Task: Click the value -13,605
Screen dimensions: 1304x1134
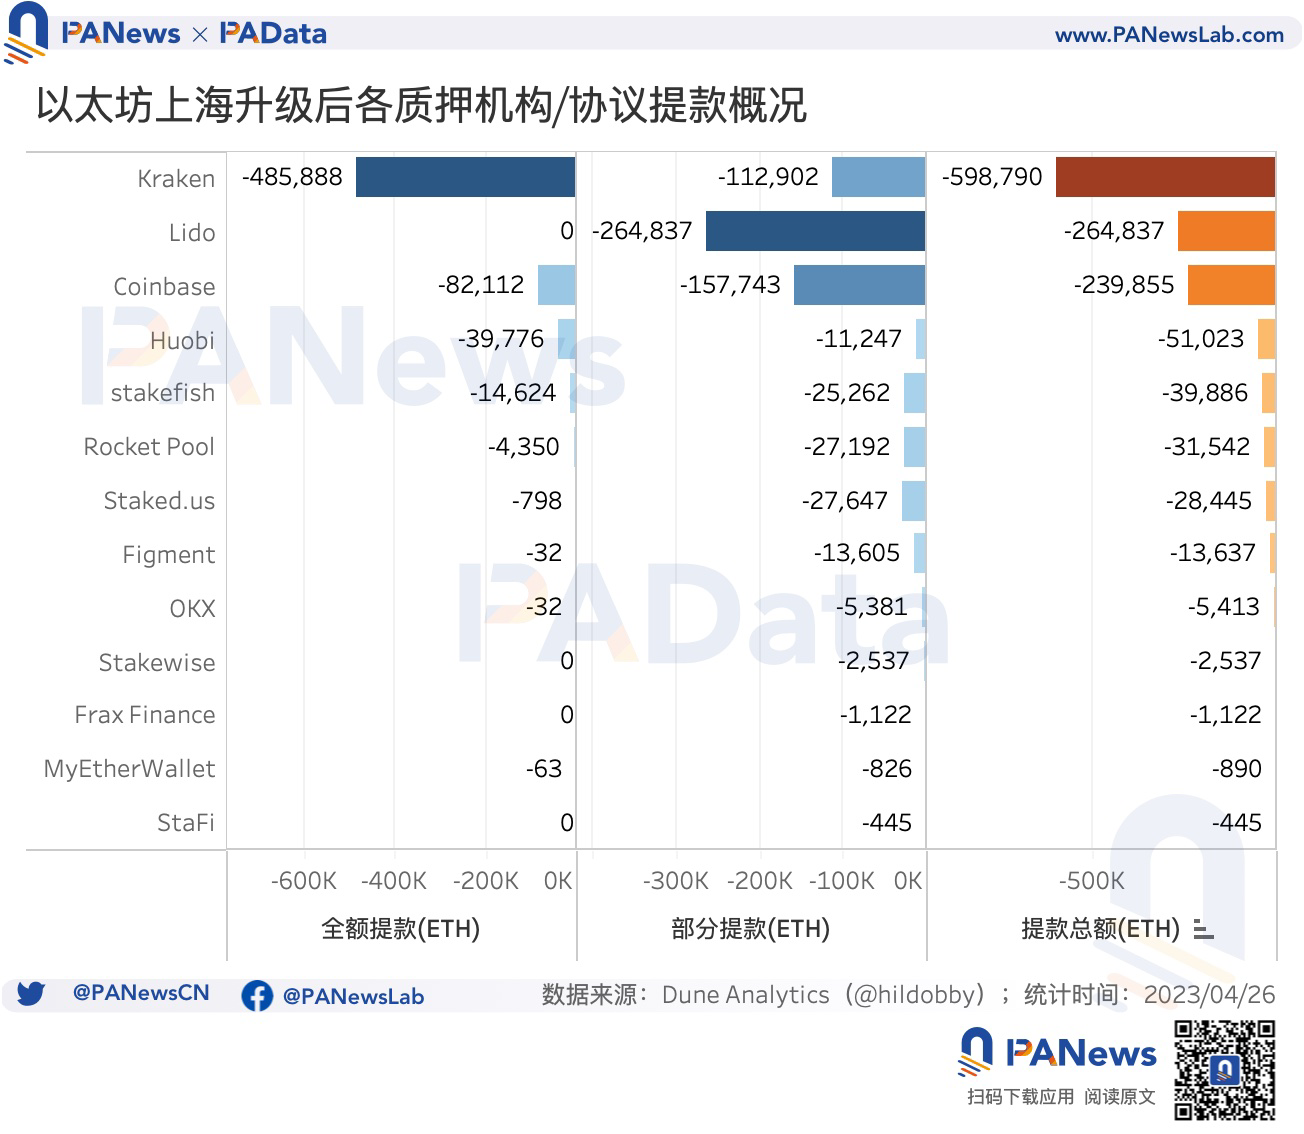Action: tap(857, 553)
